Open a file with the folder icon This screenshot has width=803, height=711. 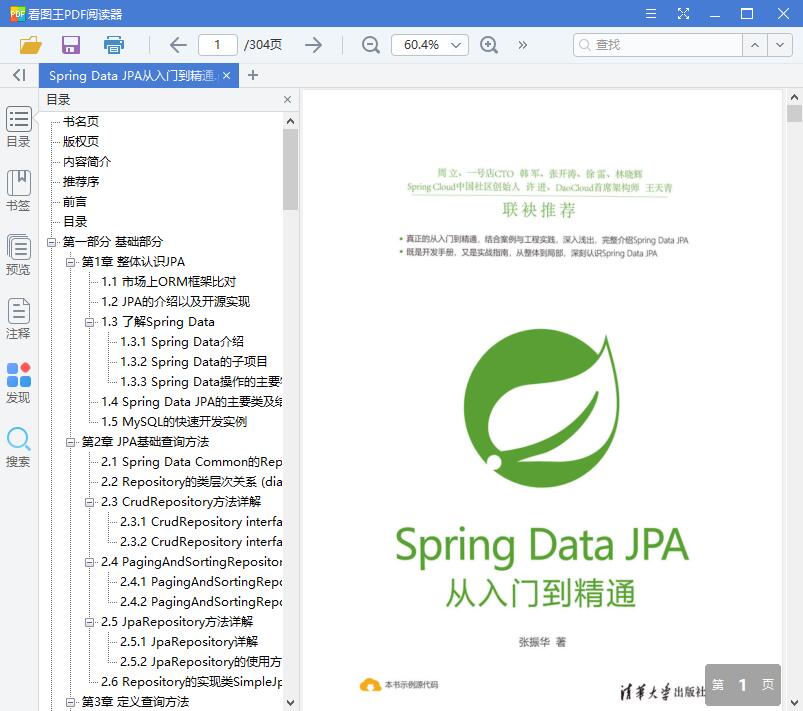pyautogui.click(x=30, y=45)
